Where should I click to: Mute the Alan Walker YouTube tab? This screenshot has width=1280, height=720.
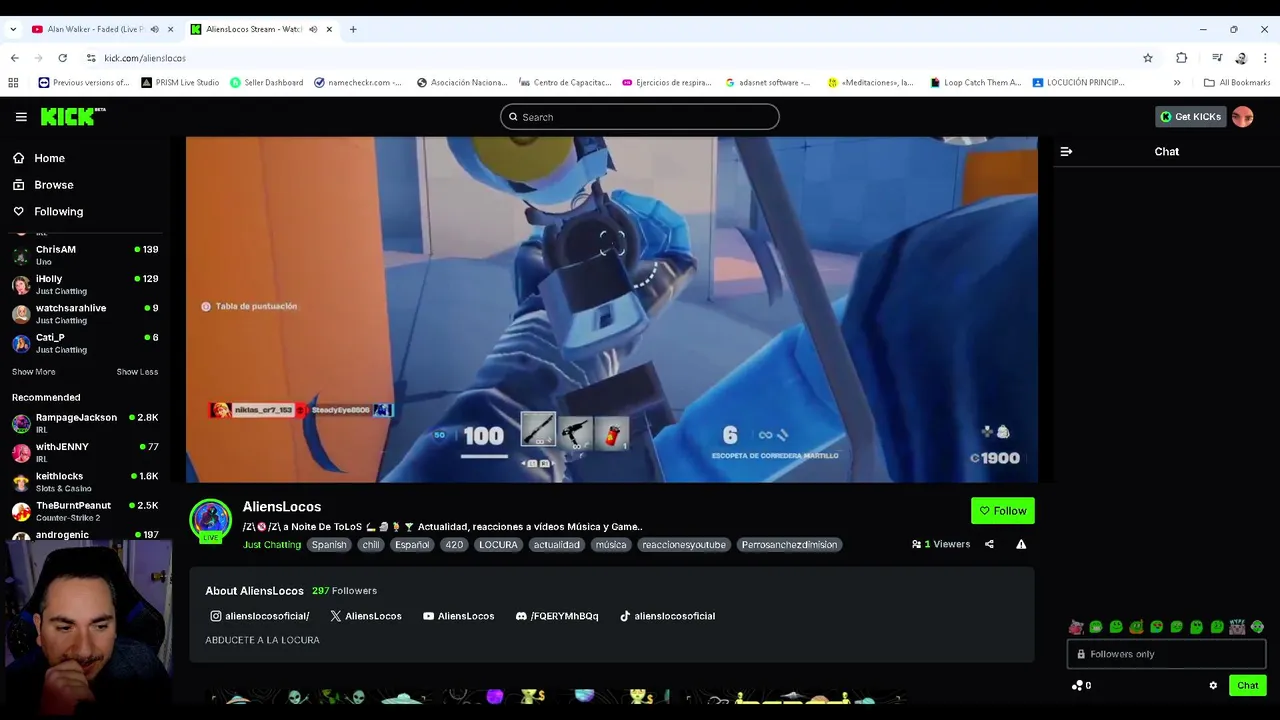coord(154,29)
